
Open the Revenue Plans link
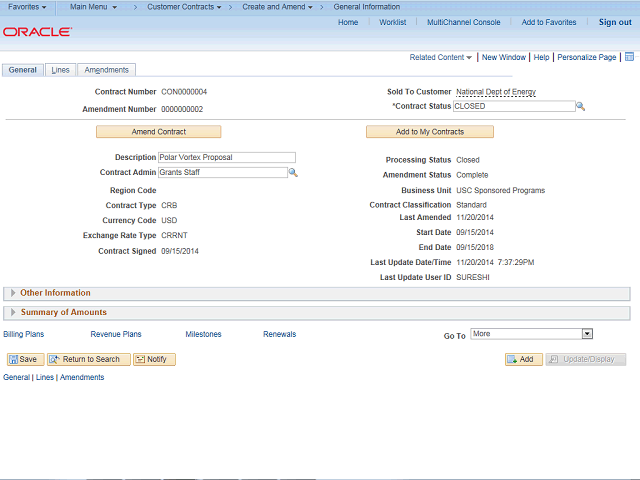116,334
